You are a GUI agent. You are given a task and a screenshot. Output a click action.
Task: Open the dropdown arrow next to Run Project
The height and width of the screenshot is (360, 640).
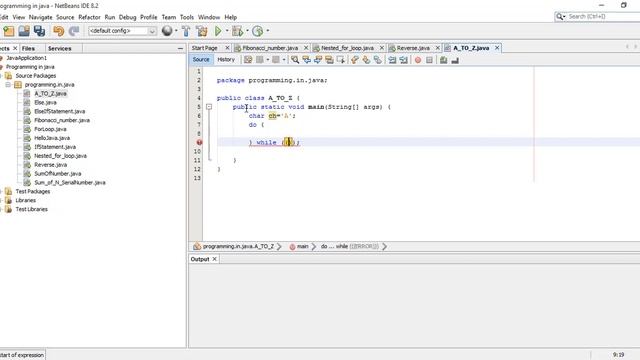[x=227, y=31]
